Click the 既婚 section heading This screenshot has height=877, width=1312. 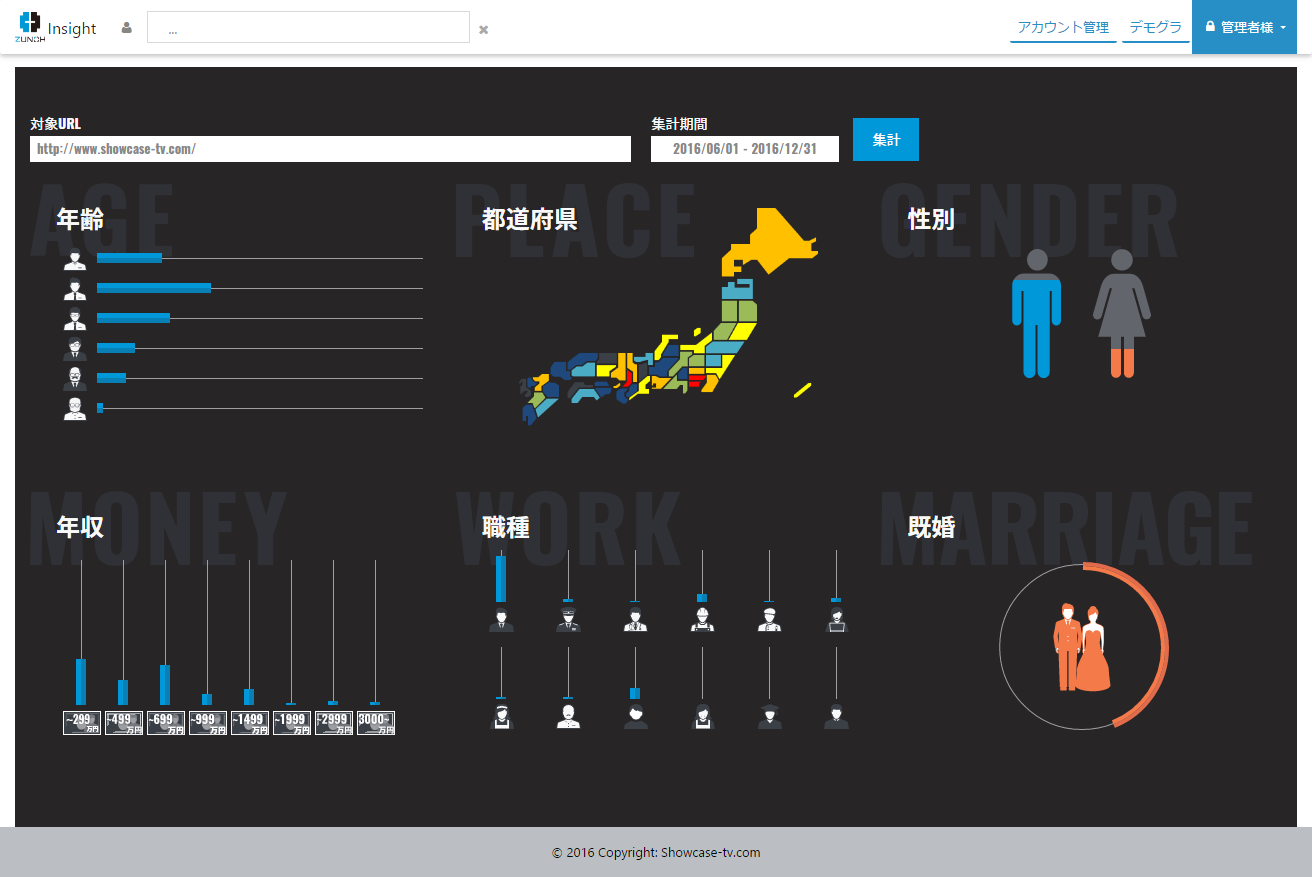pyautogui.click(x=931, y=527)
